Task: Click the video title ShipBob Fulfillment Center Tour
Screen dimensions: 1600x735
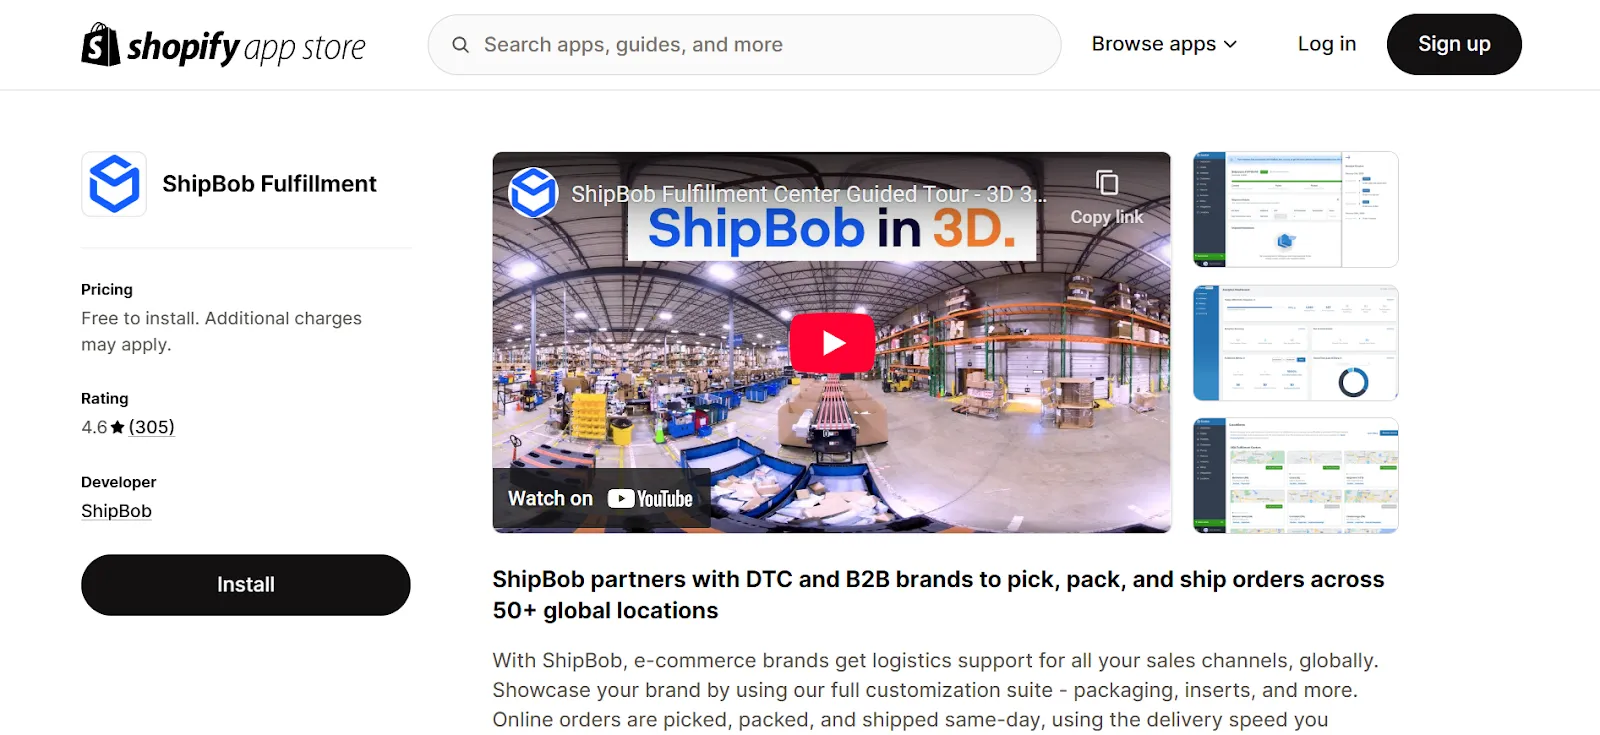Action: coord(808,194)
